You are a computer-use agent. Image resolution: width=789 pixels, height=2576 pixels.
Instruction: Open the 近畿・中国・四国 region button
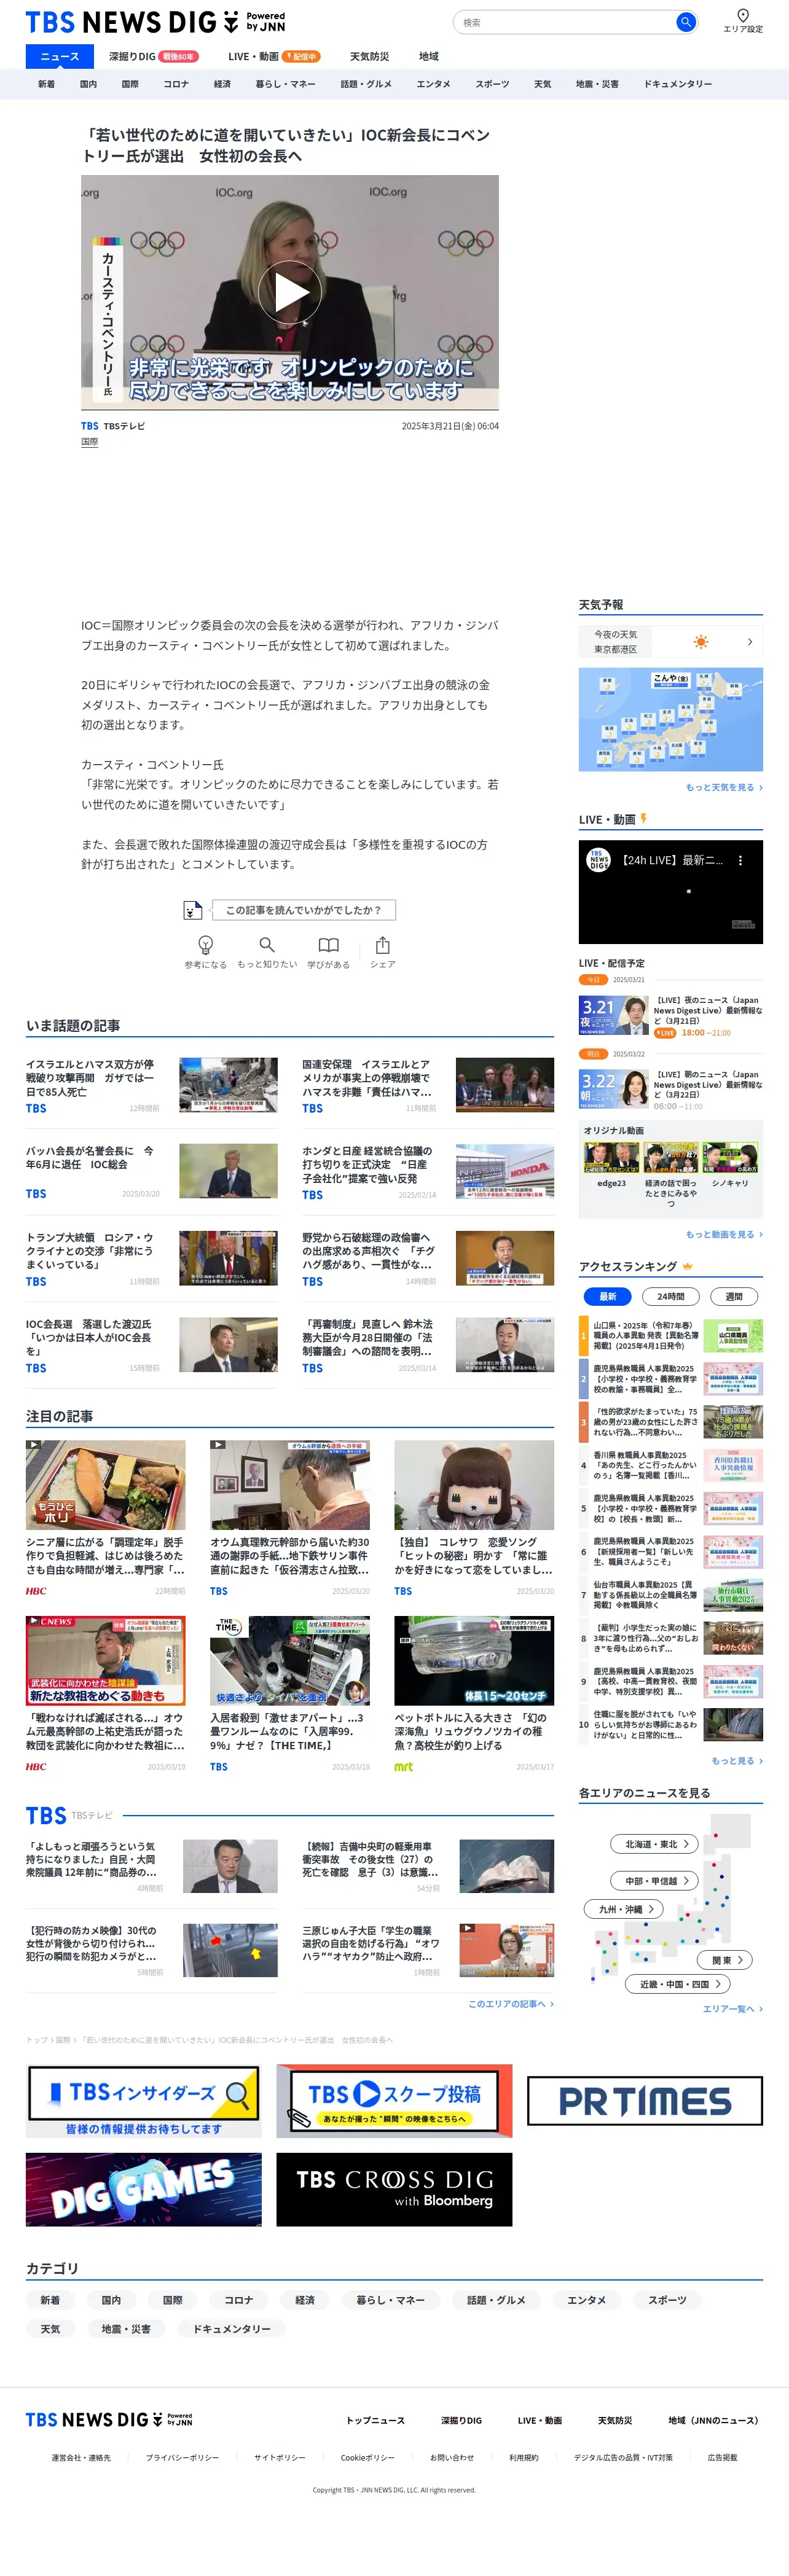click(678, 1984)
